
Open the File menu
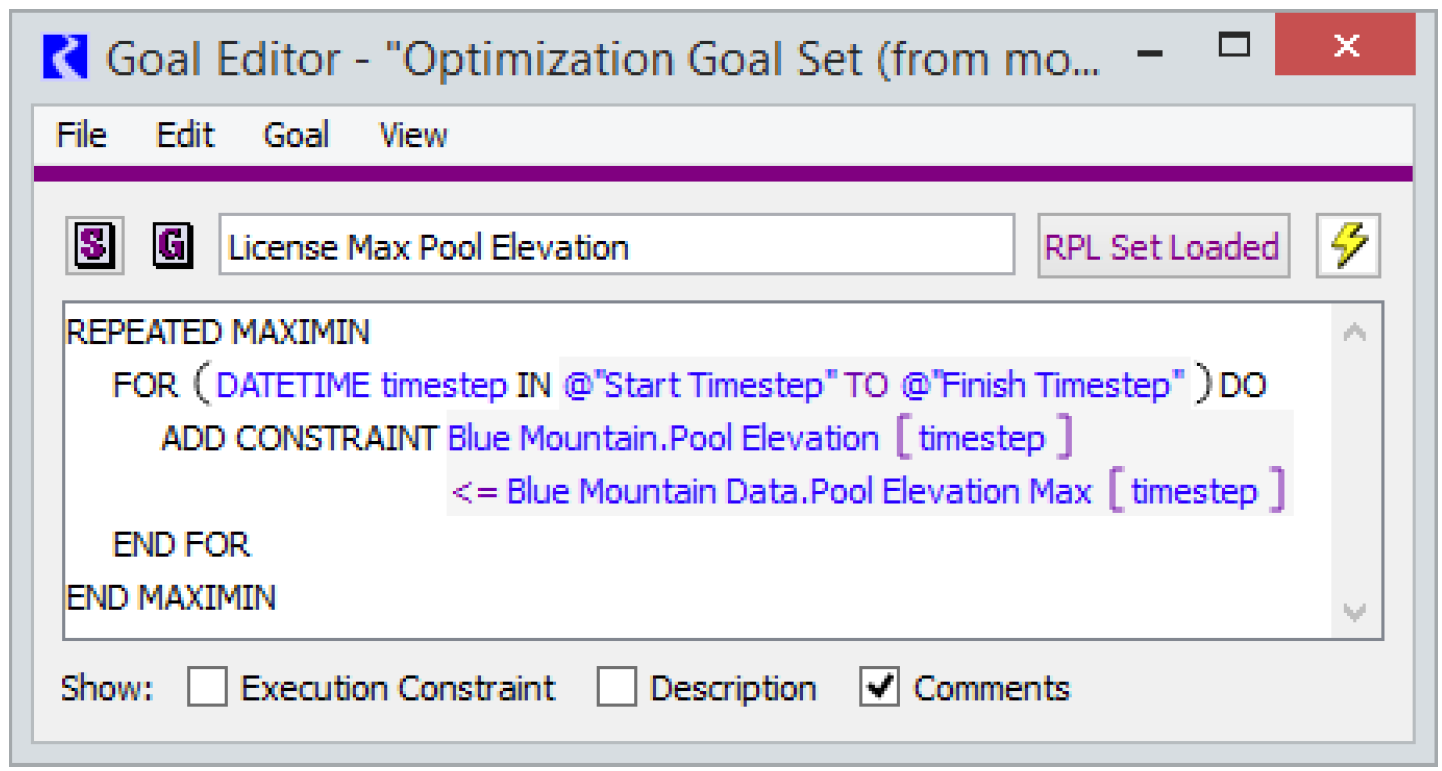point(81,135)
